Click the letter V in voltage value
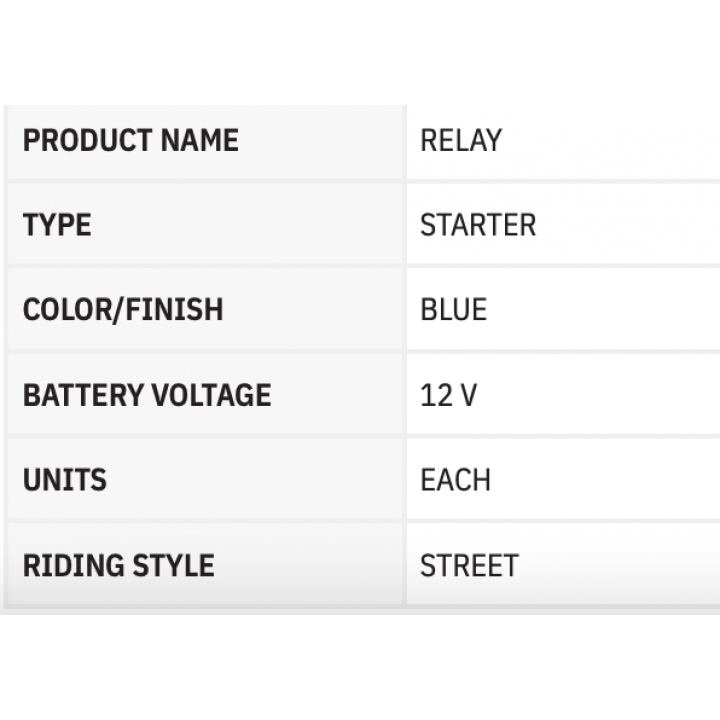The width and height of the screenshot is (720, 720). [x=468, y=395]
